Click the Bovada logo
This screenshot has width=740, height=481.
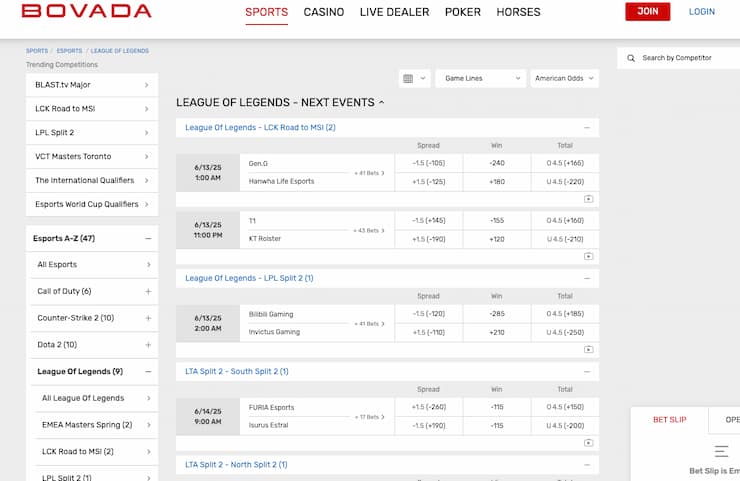(x=86, y=12)
